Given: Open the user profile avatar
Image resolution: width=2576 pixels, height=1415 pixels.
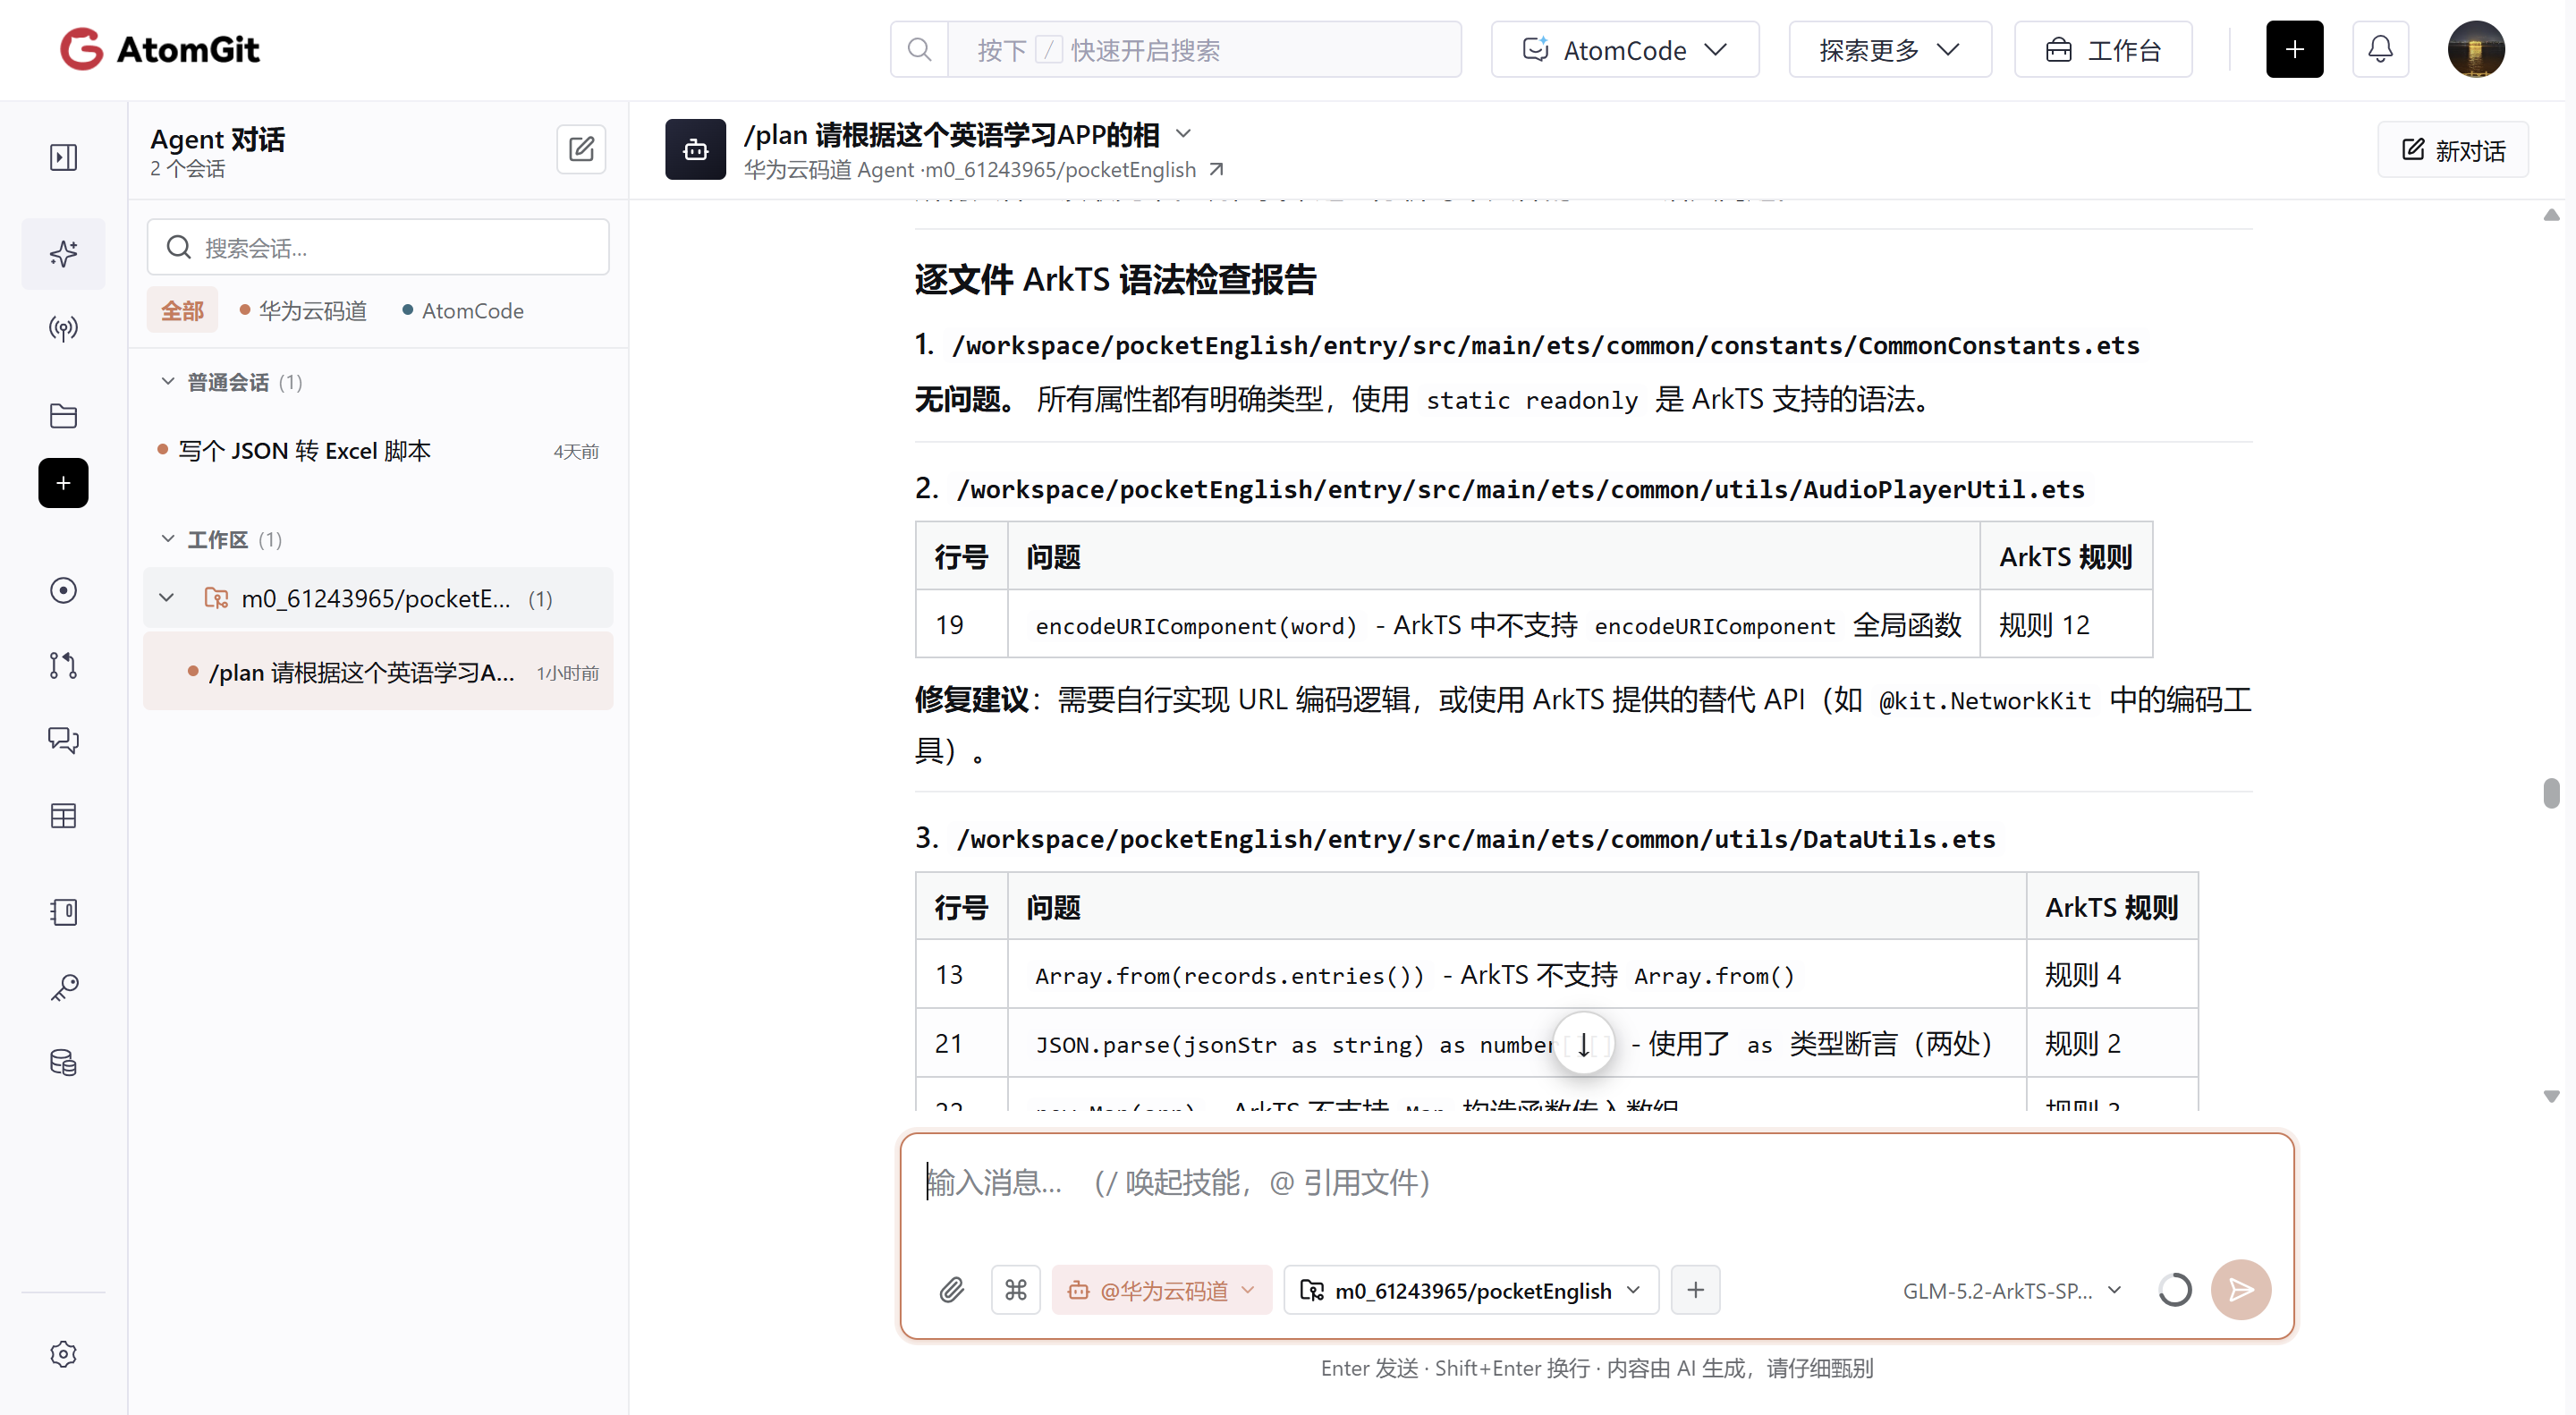Looking at the screenshot, I should [x=2475, y=49].
